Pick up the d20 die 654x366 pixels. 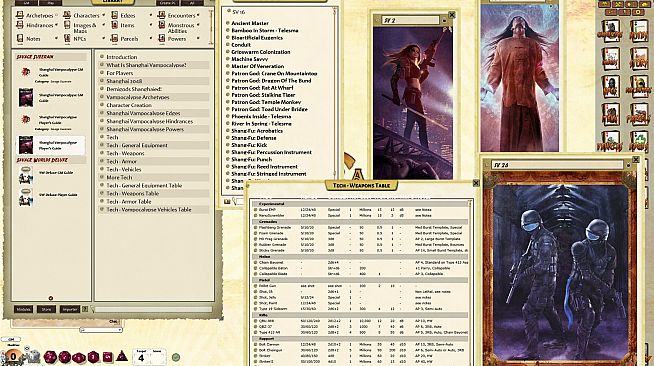(50, 357)
